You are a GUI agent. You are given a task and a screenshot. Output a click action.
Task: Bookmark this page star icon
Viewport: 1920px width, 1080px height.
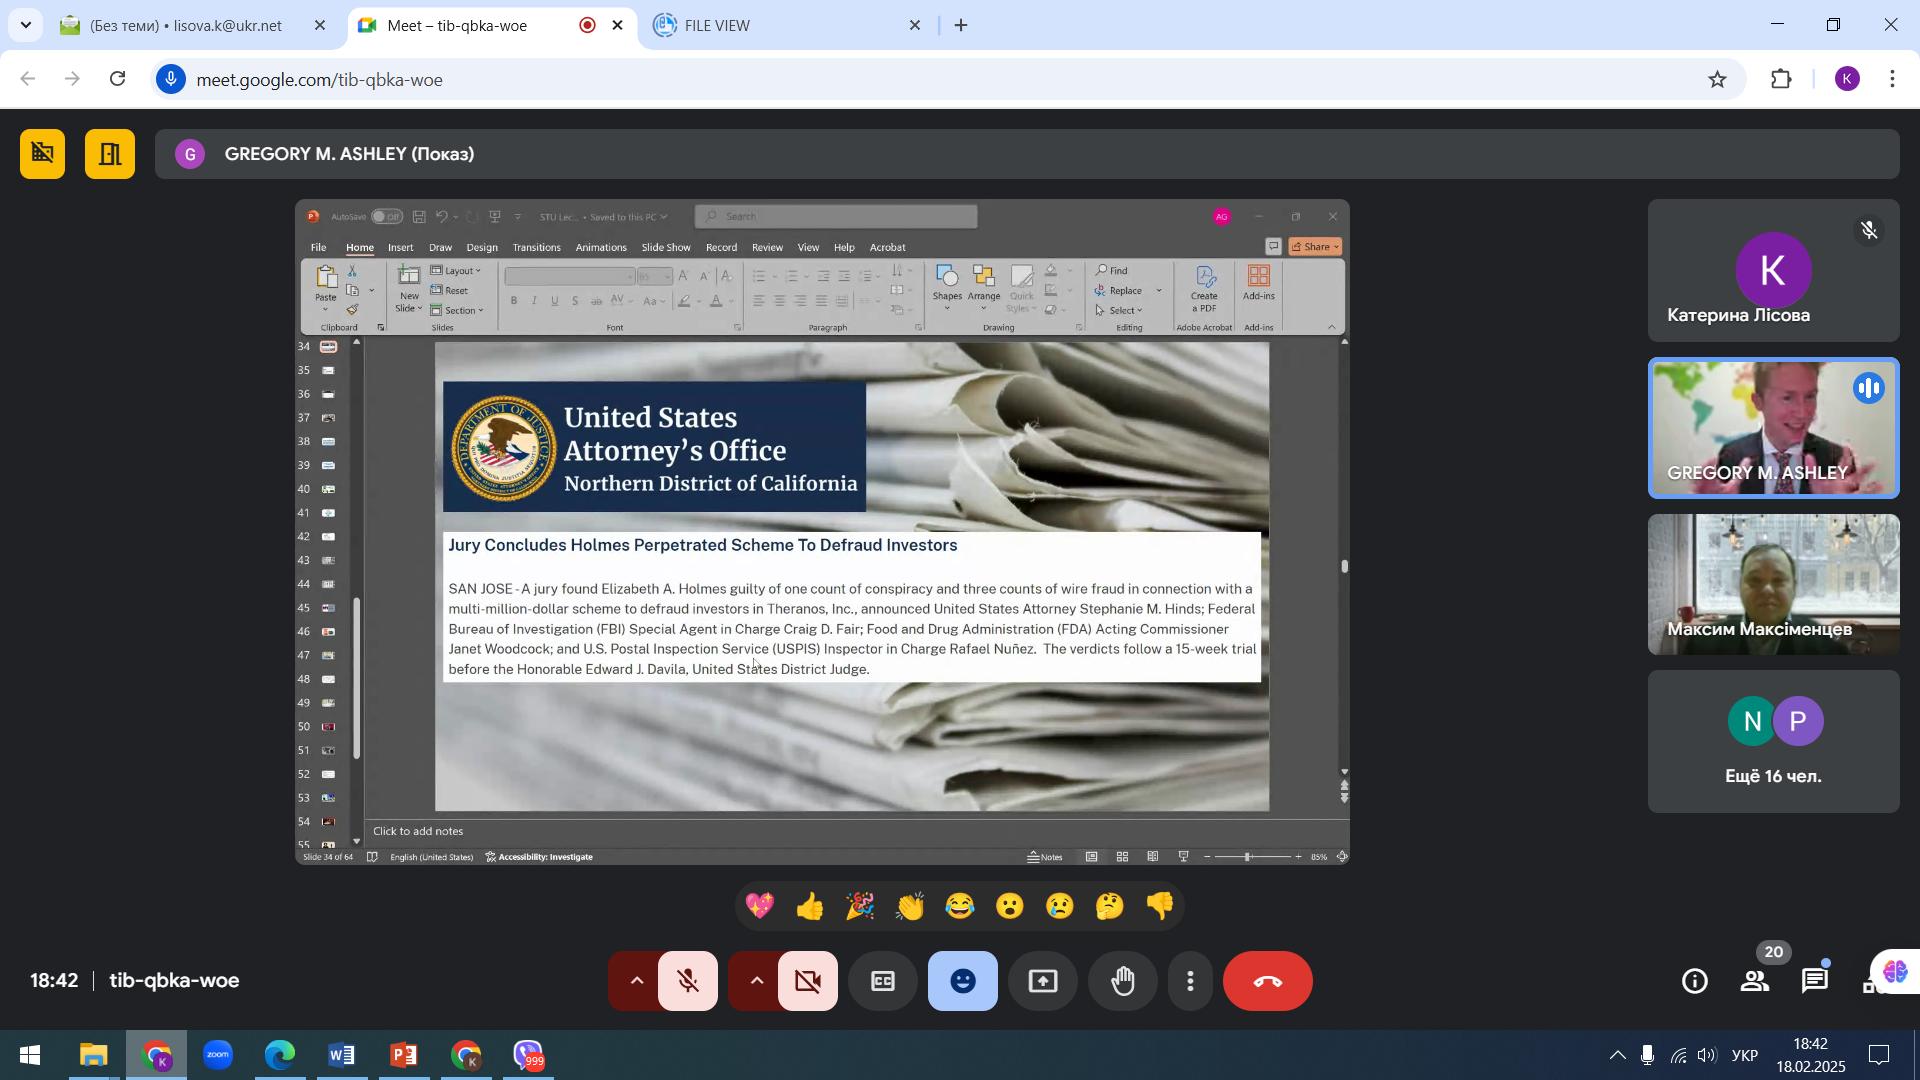[x=1717, y=79]
